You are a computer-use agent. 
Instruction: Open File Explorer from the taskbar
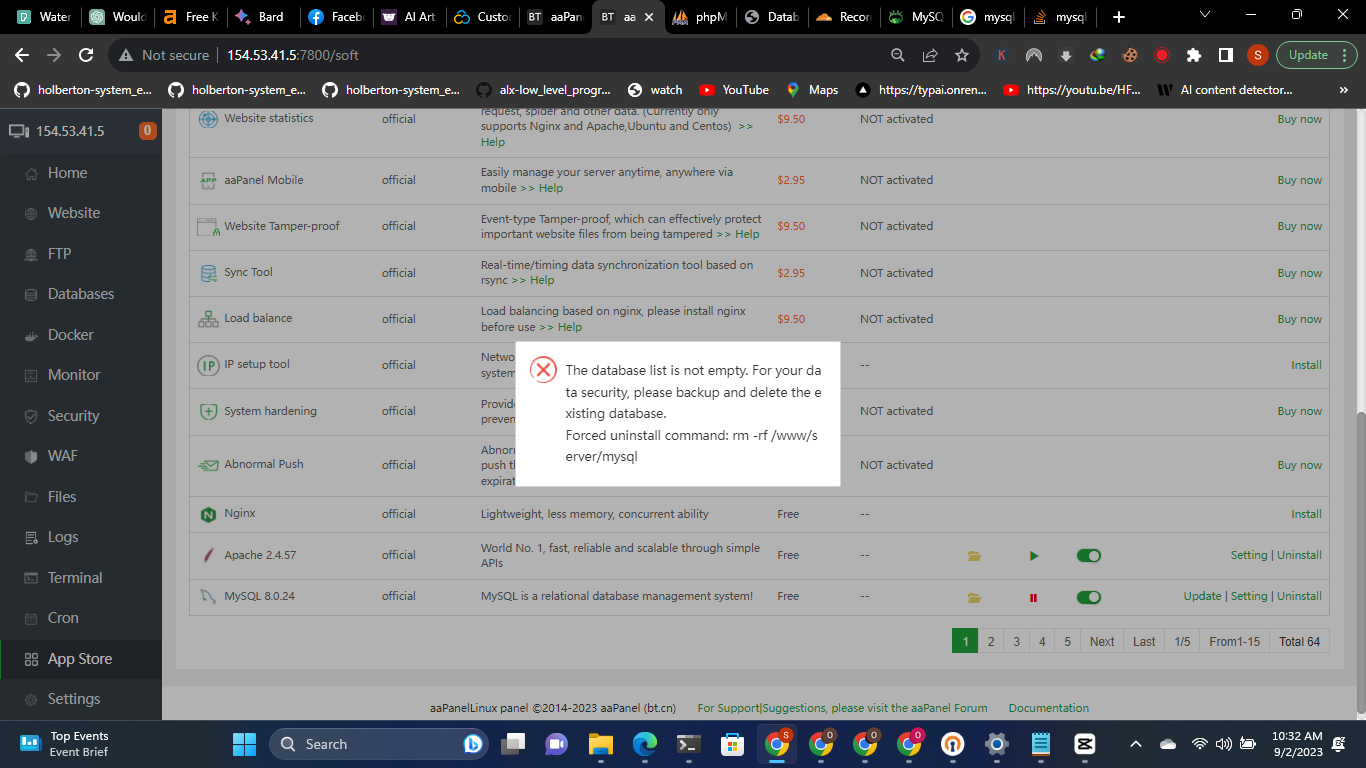[600, 744]
